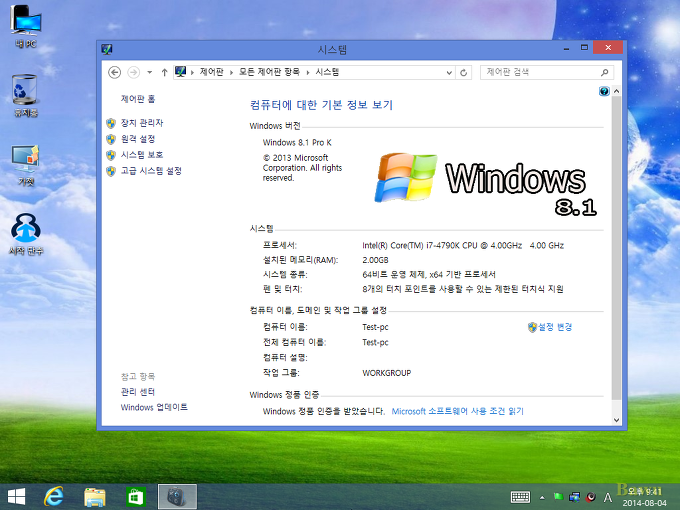Image resolution: width=680 pixels, height=510 pixels.
Task: Open the 가젯 desktop icon
Action: point(26,165)
